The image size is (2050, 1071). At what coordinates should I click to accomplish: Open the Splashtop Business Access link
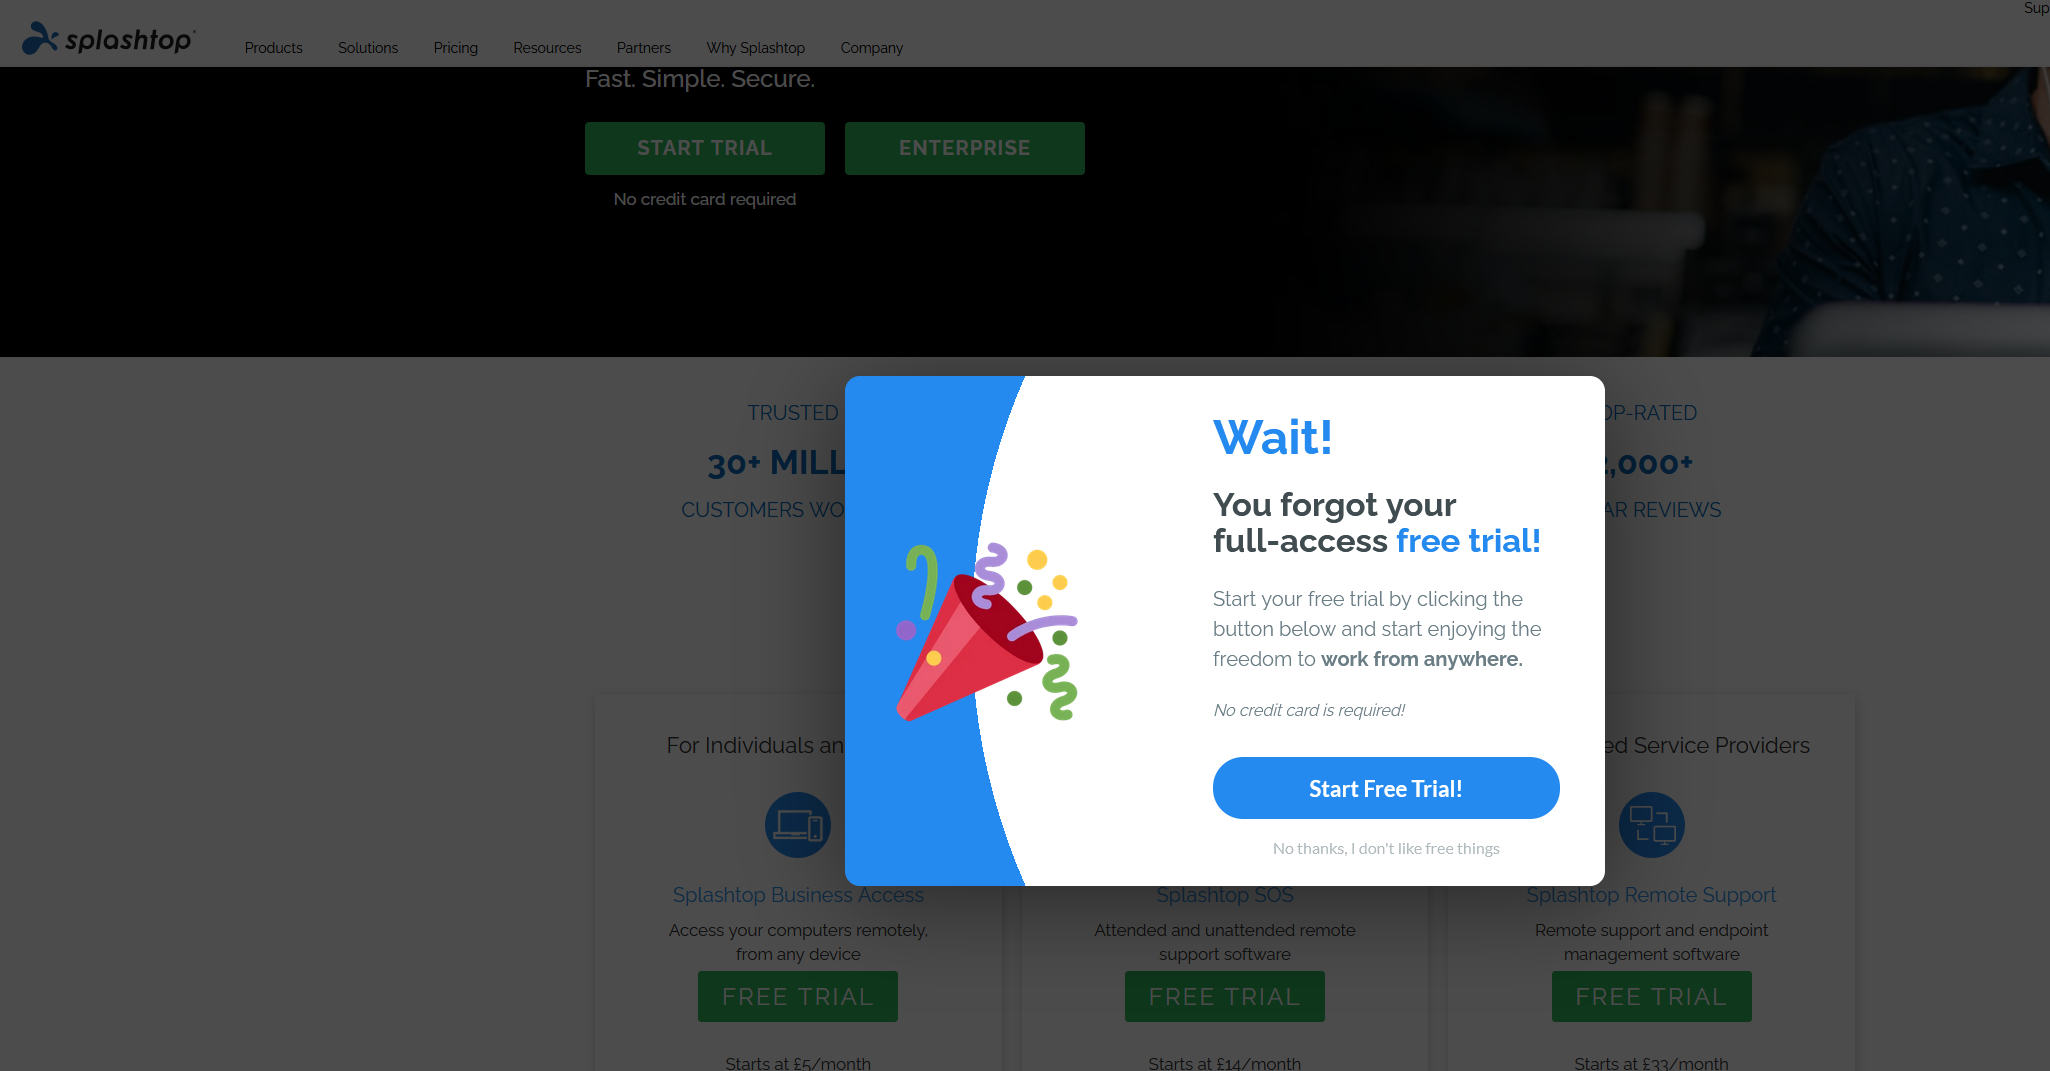pyautogui.click(x=798, y=895)
